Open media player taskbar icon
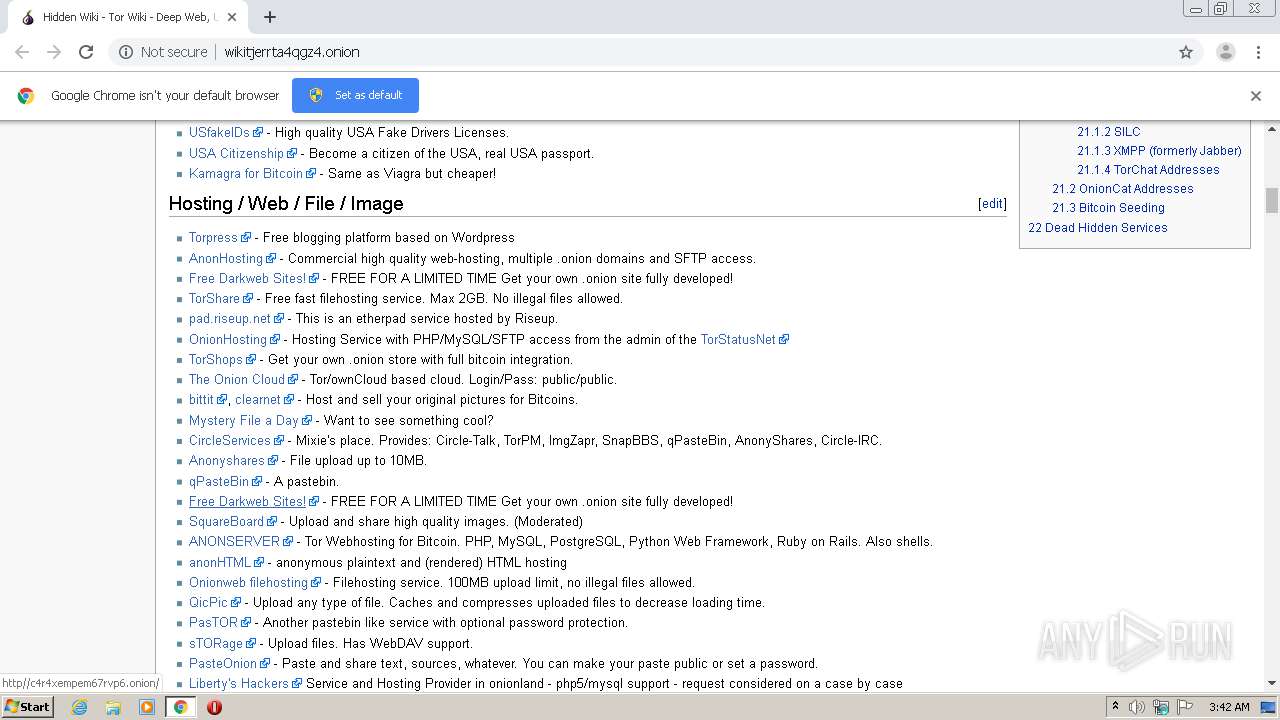This screenshot has height=720, width=1280. [147, 707]
